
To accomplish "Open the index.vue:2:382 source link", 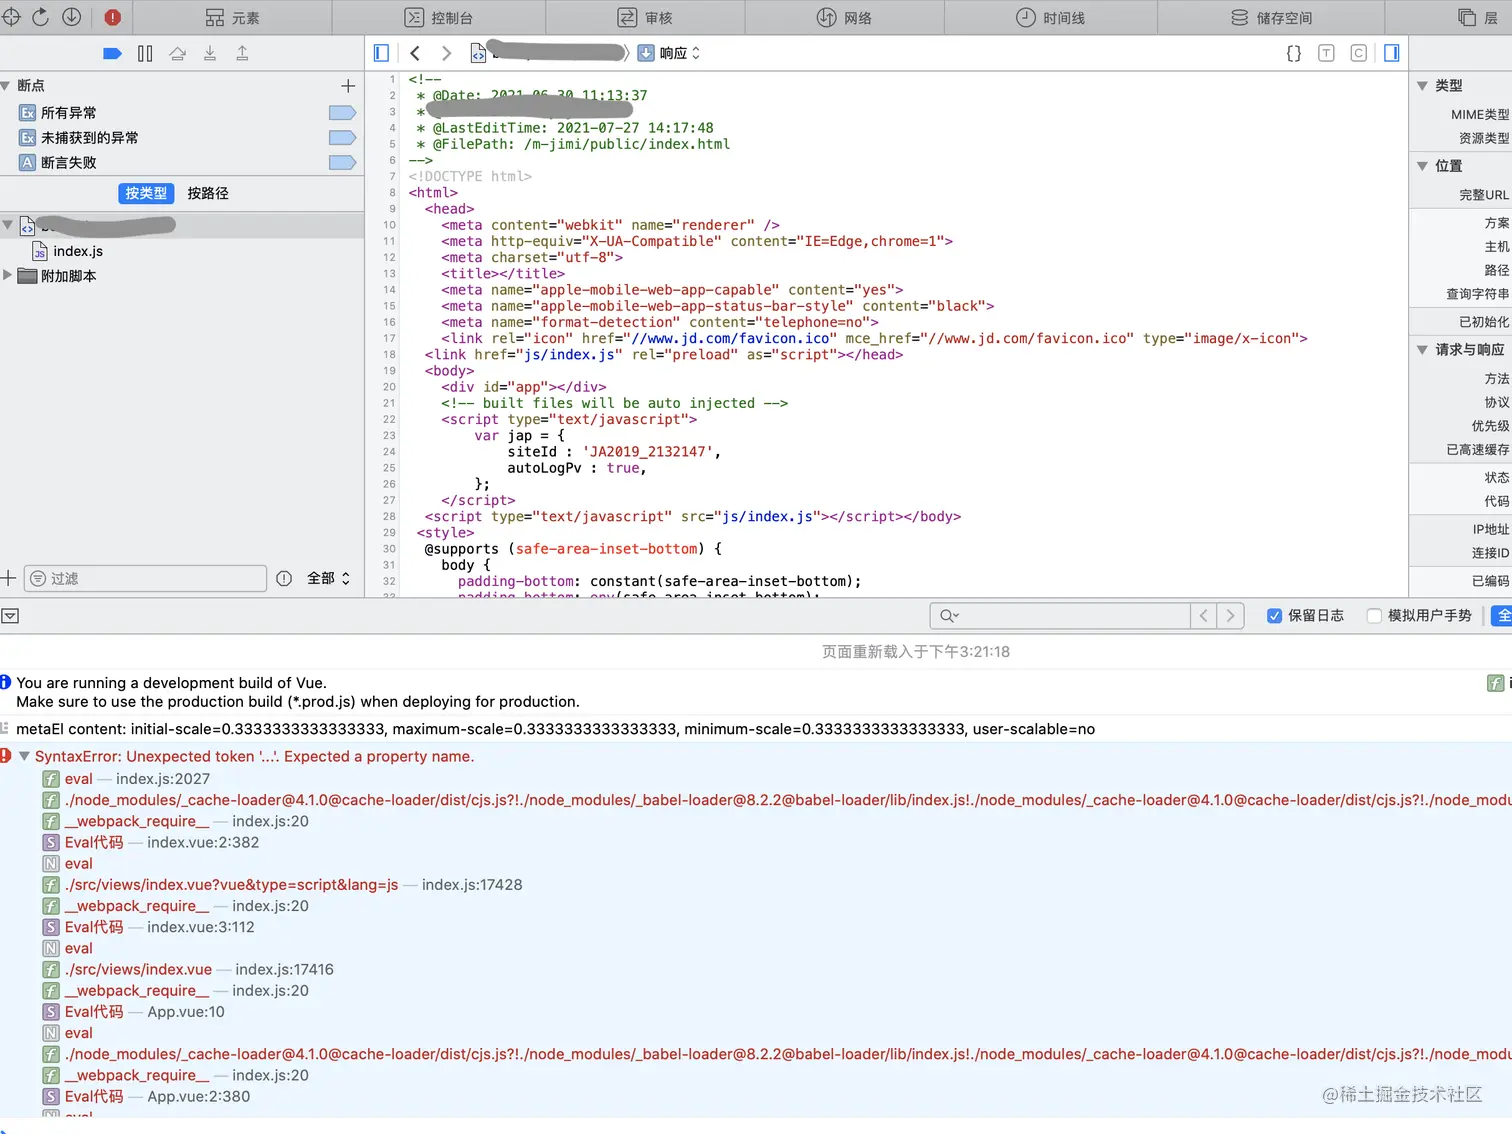I will tap(203, 842).
